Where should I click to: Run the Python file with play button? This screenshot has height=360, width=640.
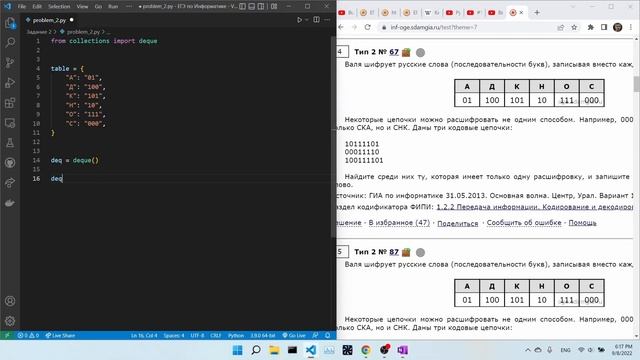pos(299,20)
